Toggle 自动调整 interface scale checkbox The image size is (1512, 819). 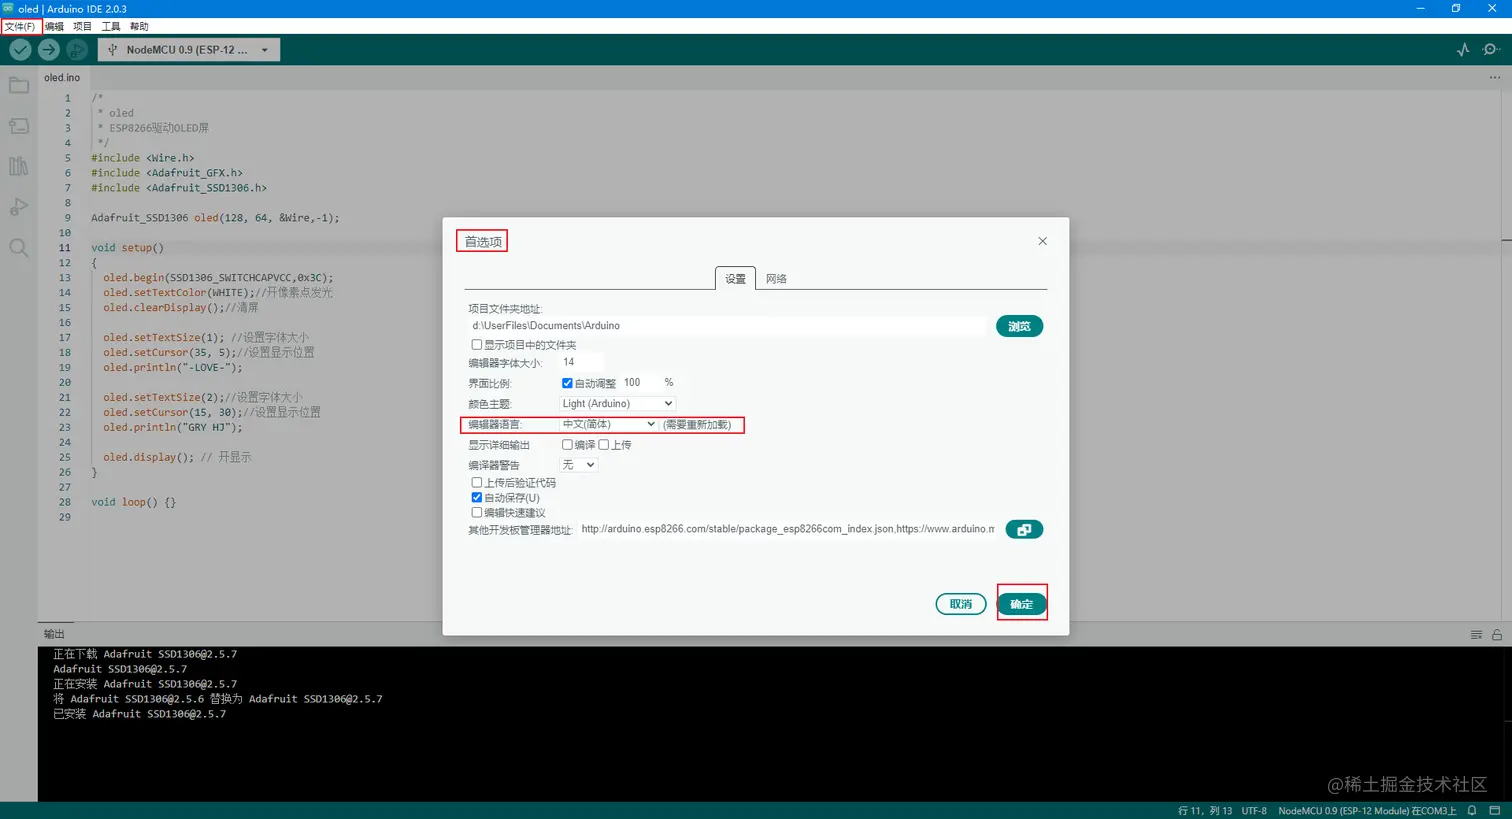click(x=567, y=383)
